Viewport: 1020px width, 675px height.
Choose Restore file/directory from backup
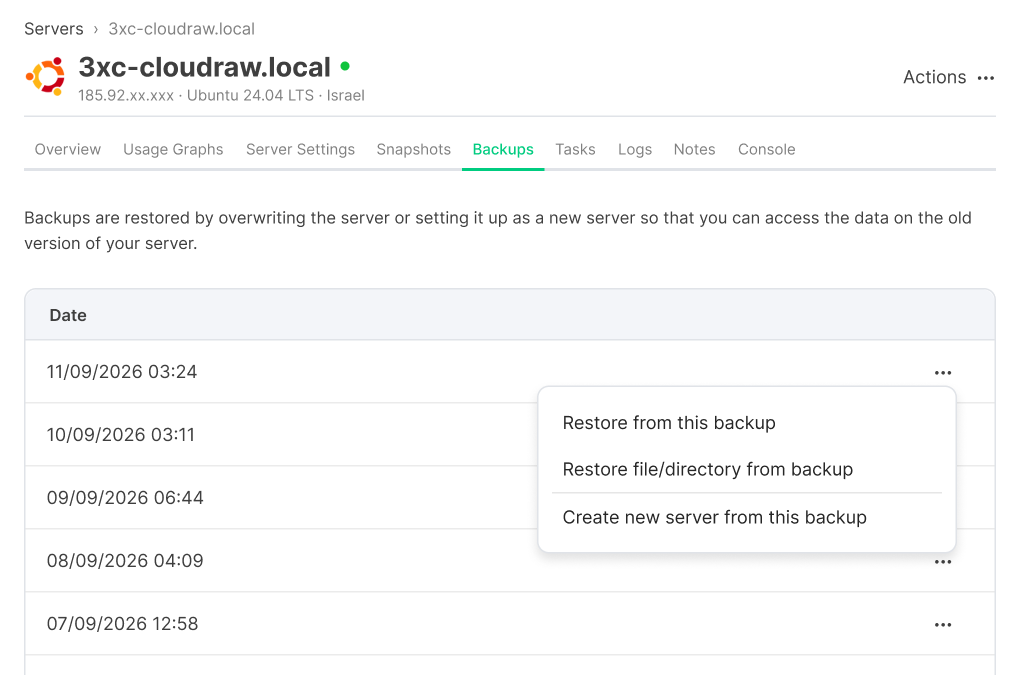708,470
